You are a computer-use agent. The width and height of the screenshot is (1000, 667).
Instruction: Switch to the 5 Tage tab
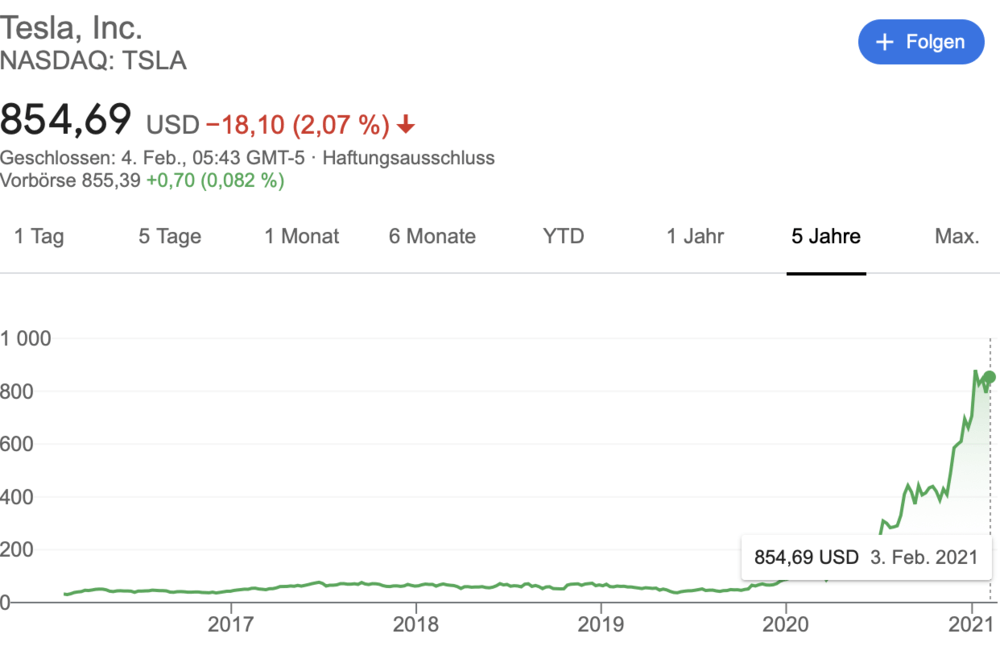pos(170,237)
